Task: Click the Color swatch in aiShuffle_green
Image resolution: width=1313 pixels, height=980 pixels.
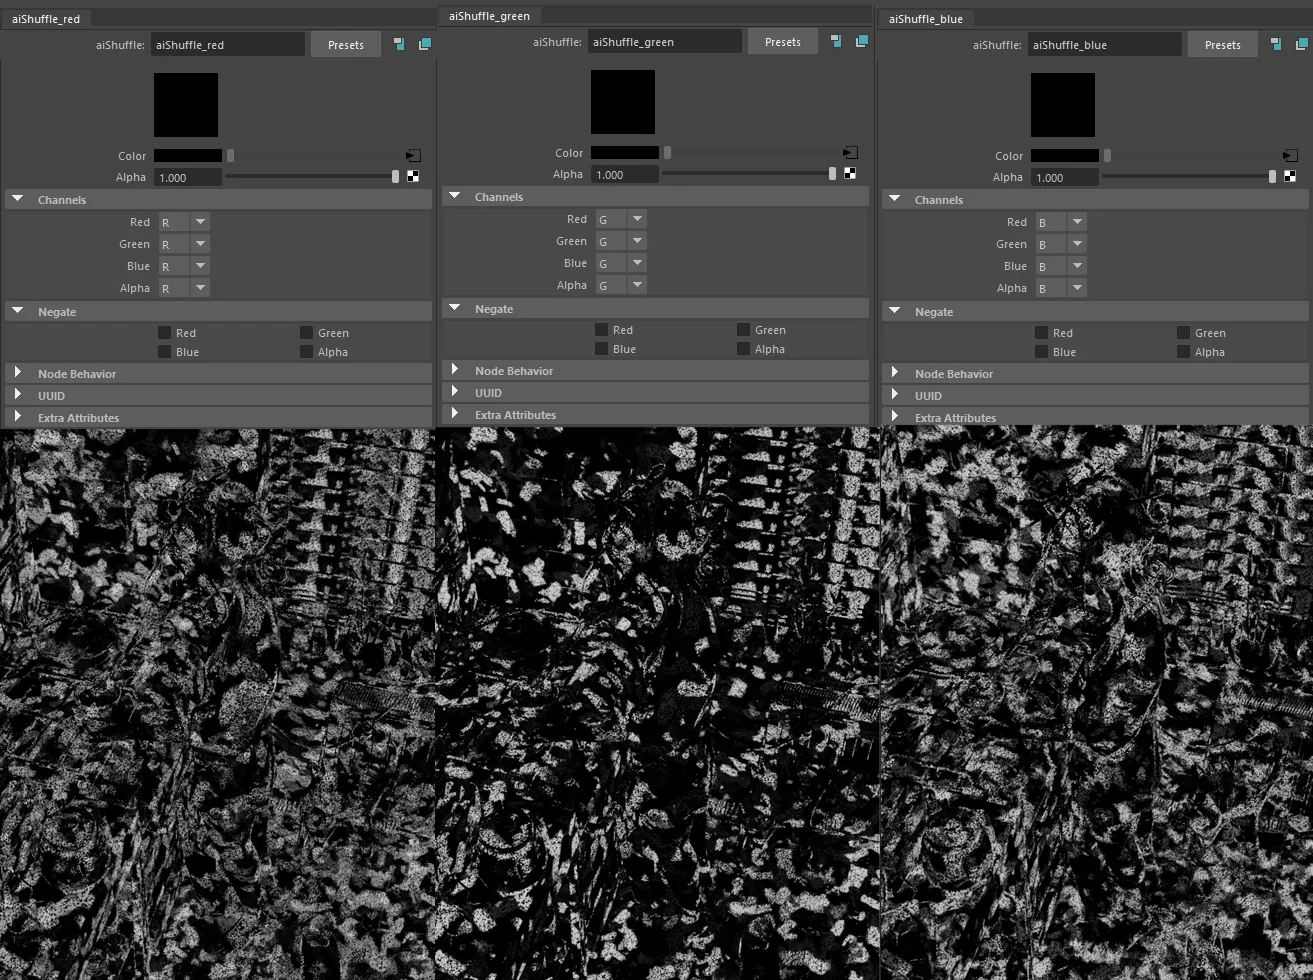Action: [x=625, y=153]
